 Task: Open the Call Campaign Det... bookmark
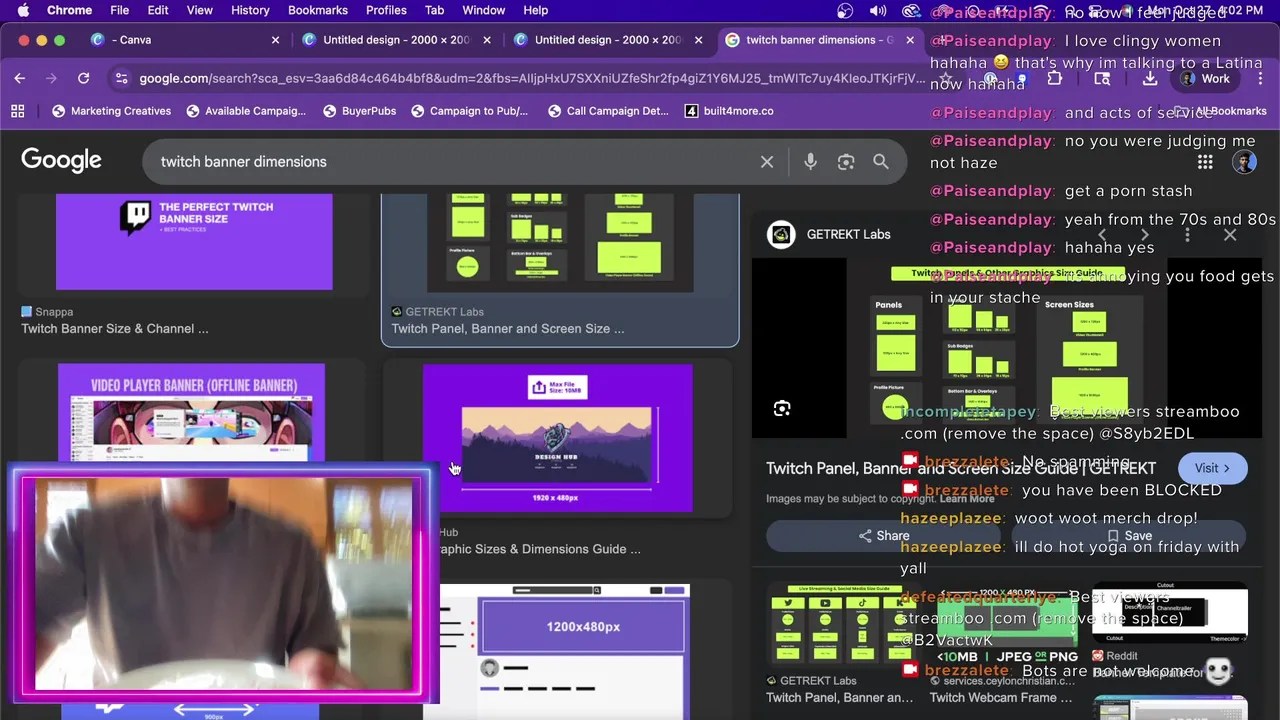point(608,111)
